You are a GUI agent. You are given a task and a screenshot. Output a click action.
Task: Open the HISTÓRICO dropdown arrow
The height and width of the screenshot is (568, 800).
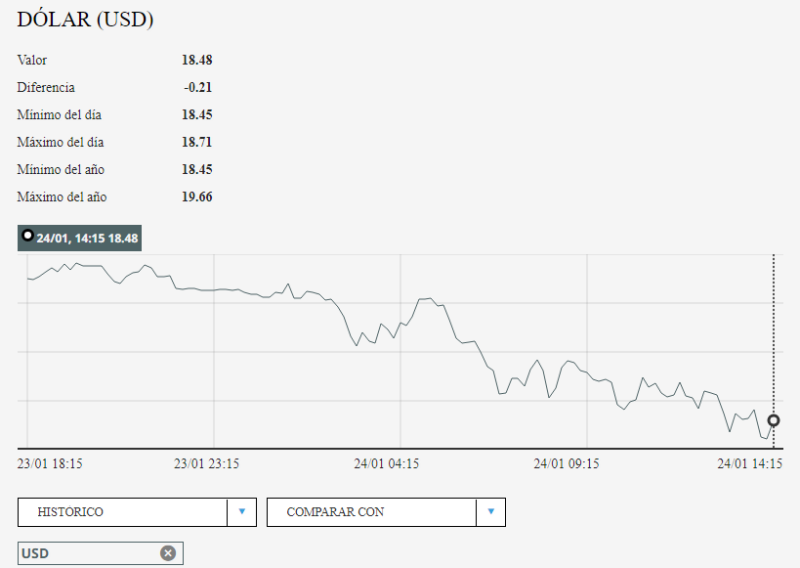[242, 512]
